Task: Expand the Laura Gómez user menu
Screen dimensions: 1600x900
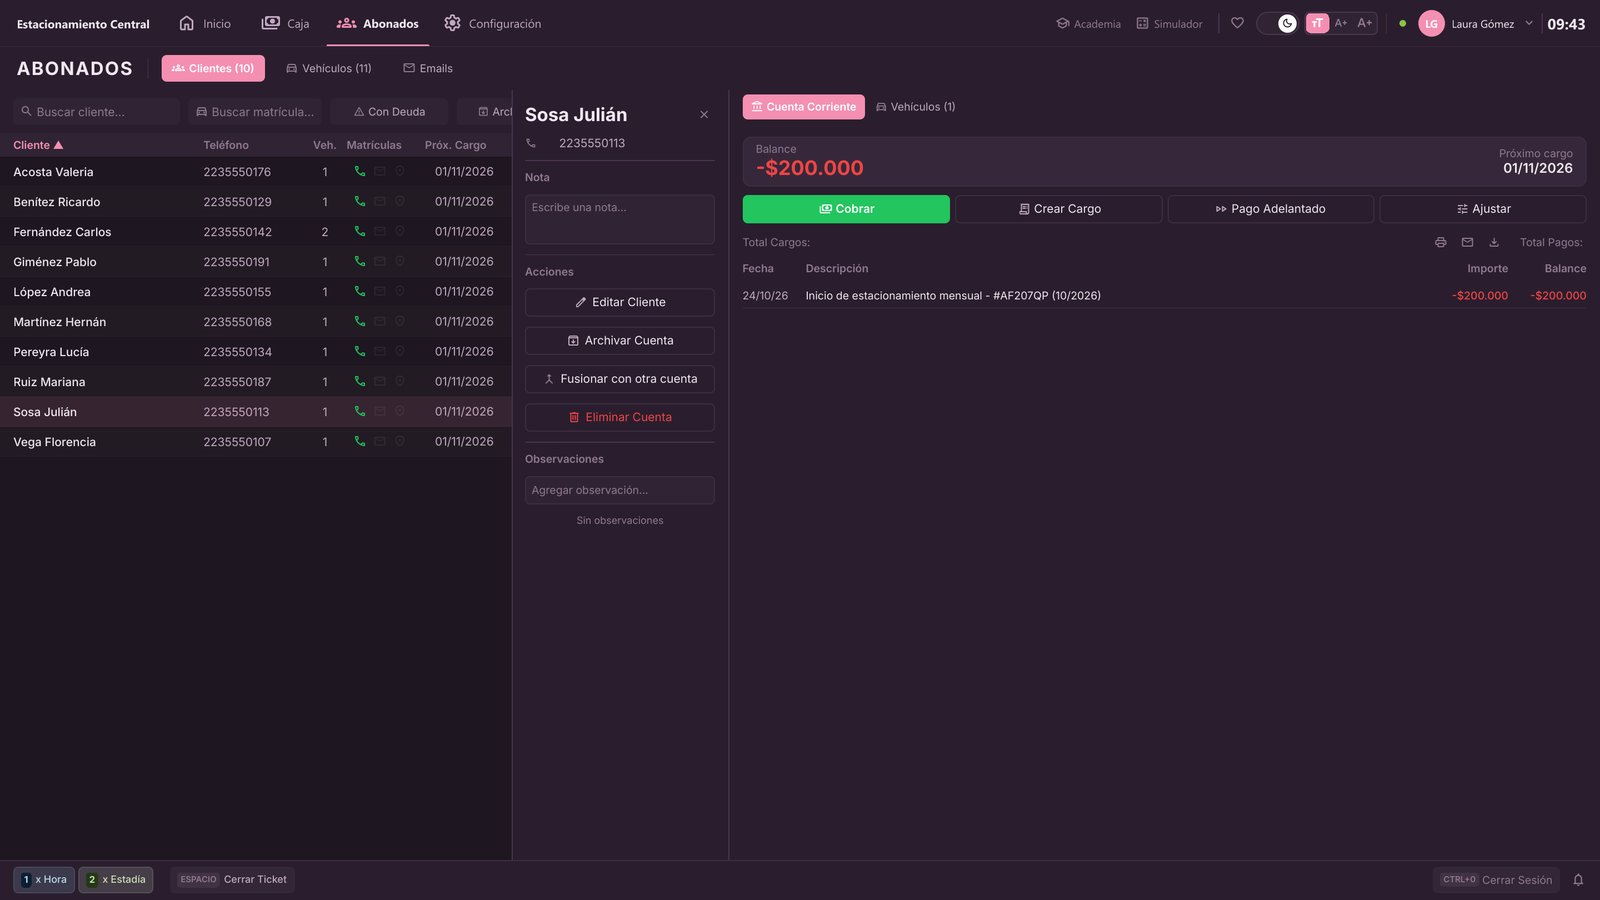Action: click(x=1529, y=23)
